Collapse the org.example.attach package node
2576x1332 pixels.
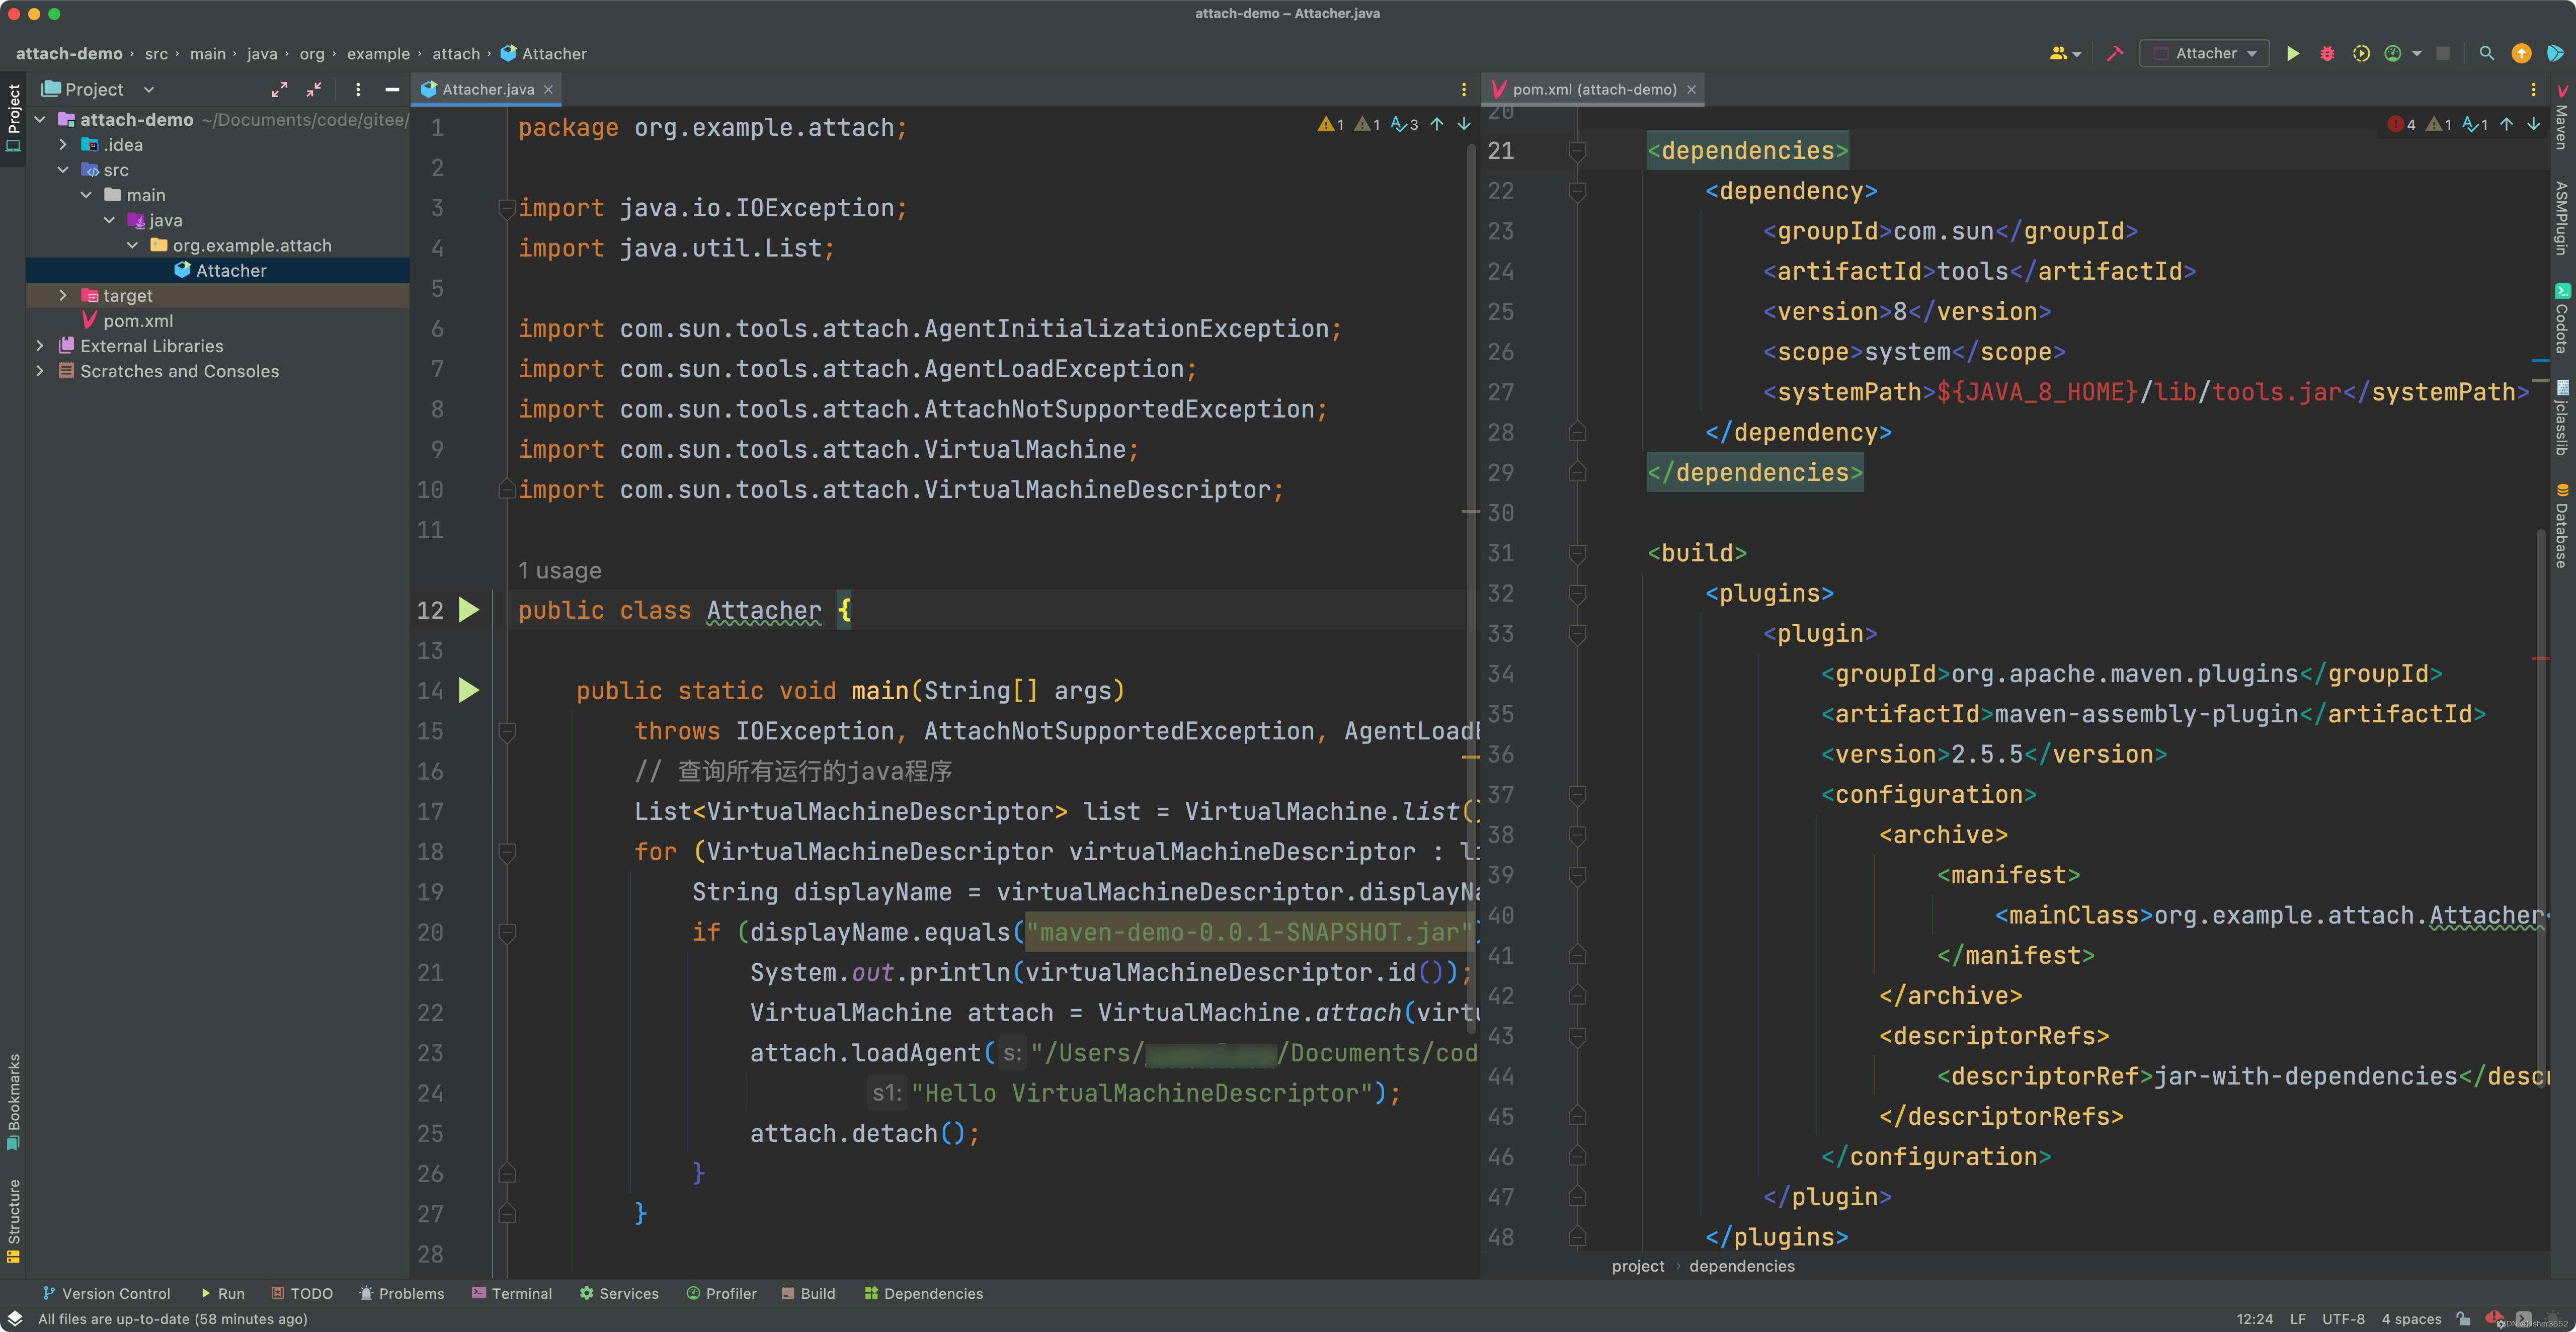132,245
